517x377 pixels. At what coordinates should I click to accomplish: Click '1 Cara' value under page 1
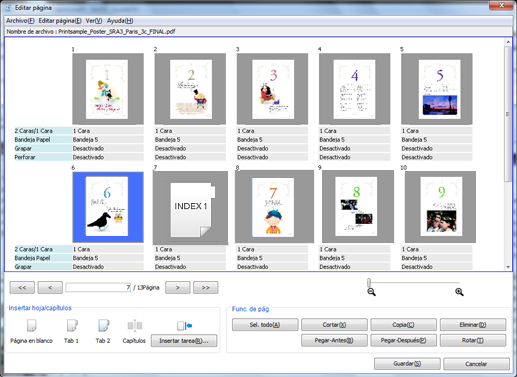pos(108,131)
